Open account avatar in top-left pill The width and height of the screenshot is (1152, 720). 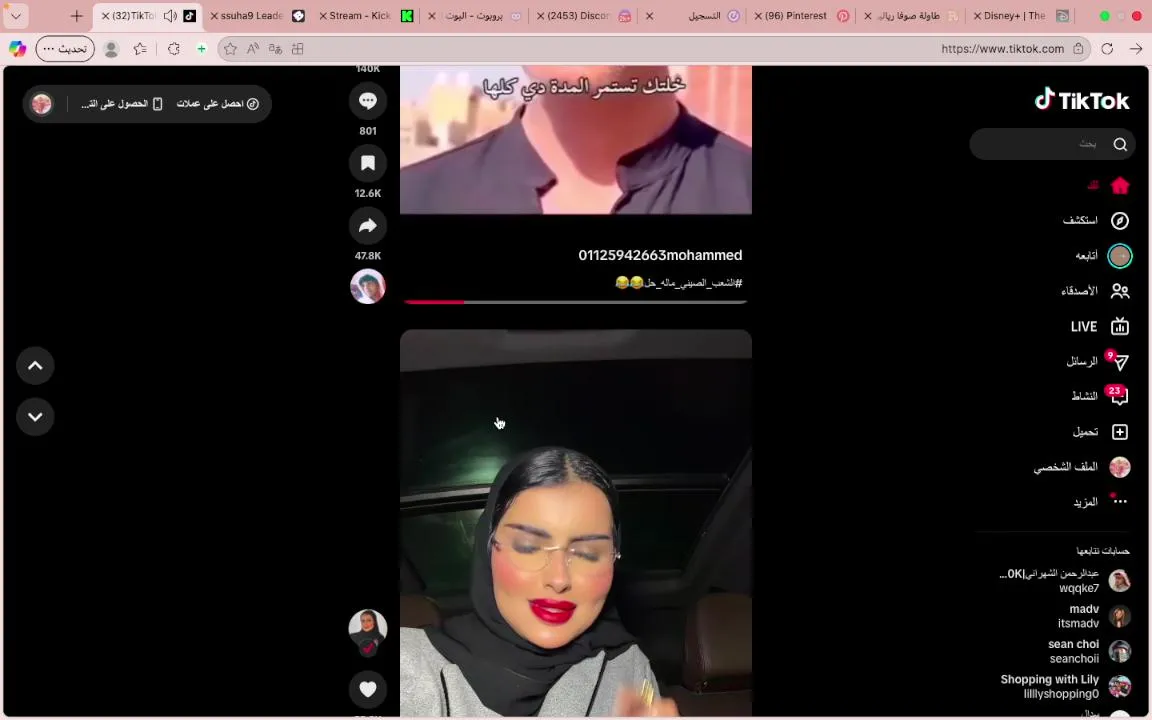[42, 104]
